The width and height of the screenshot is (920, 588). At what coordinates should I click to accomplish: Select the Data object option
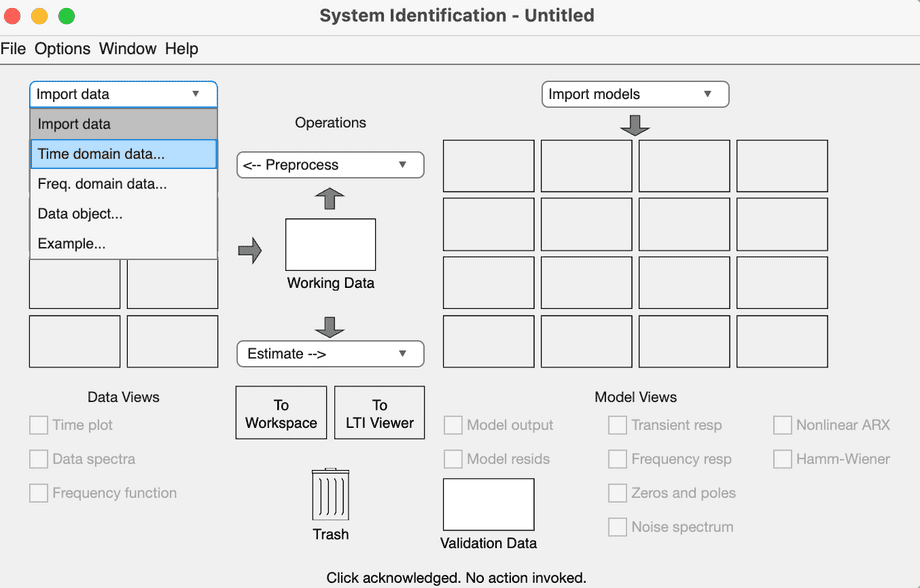click(123, 214)
